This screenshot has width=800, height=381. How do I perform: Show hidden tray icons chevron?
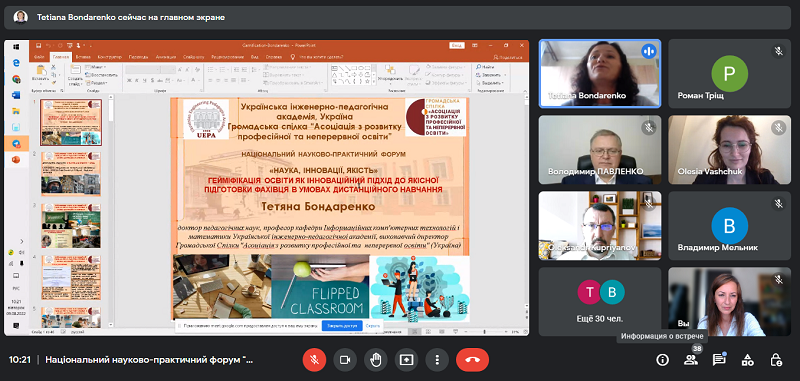(21, 241)
